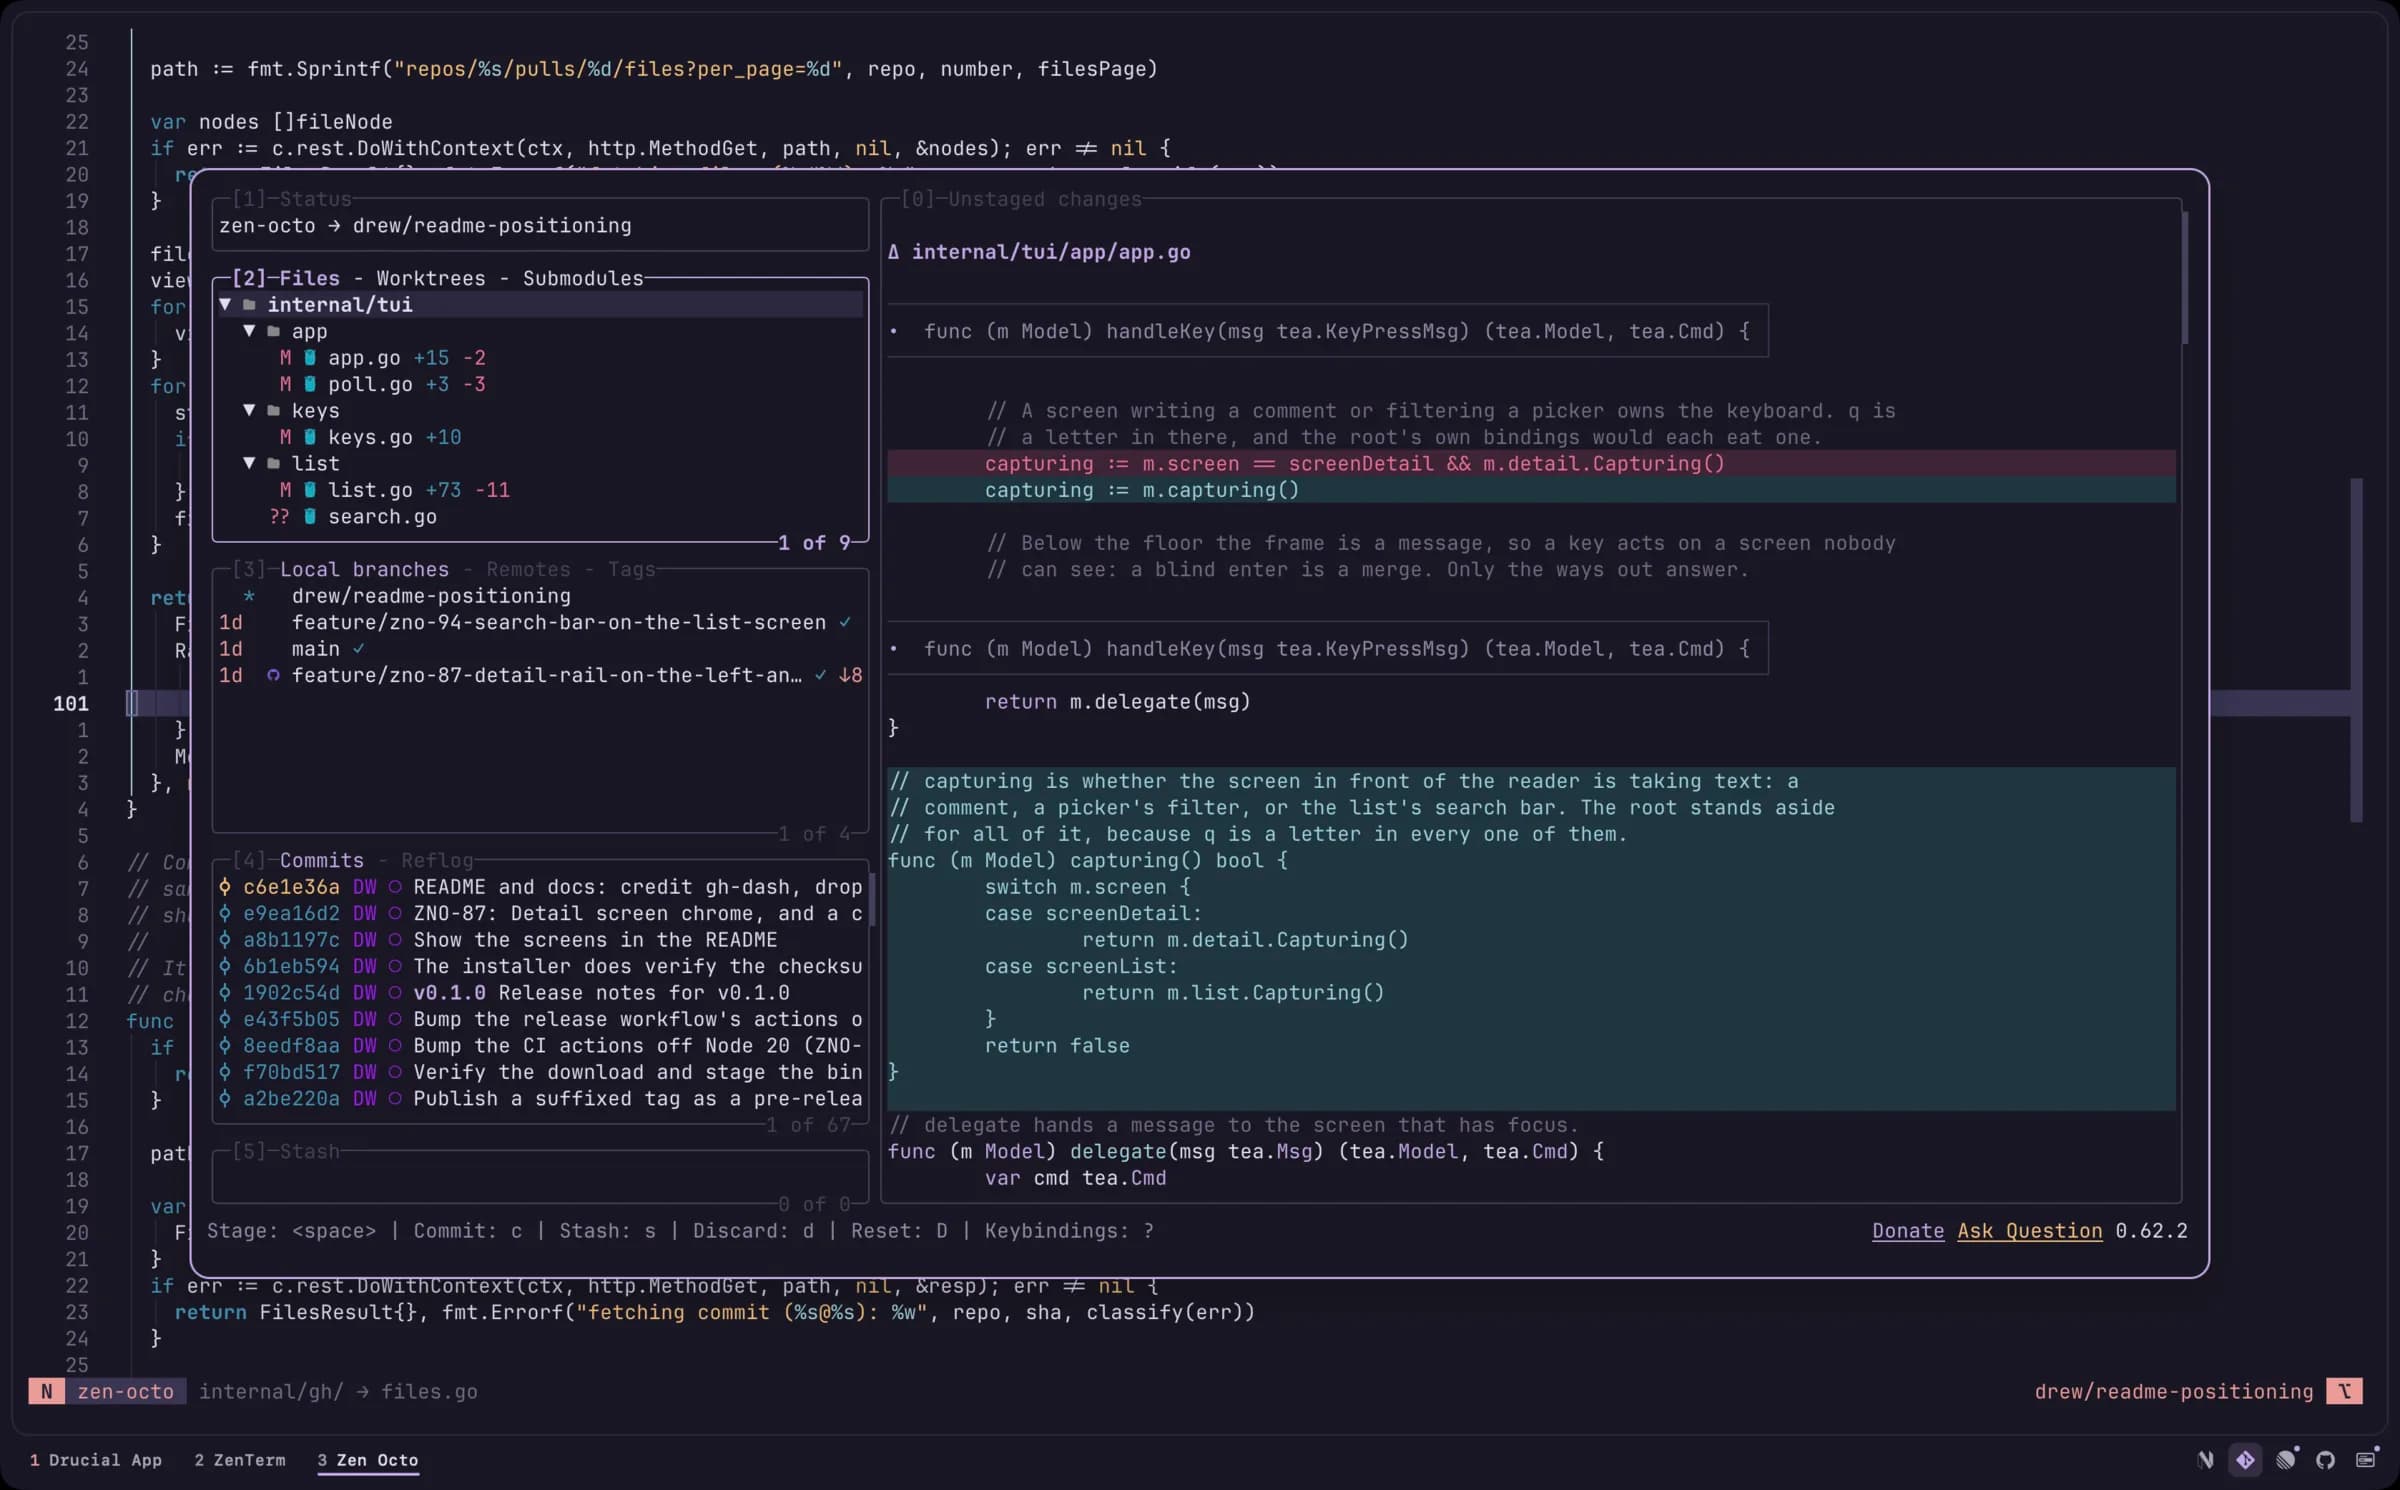Focus the [5] Stash panel title
The image size is (2400, 1490).
pyautogui.click(x=285, y=1151)
